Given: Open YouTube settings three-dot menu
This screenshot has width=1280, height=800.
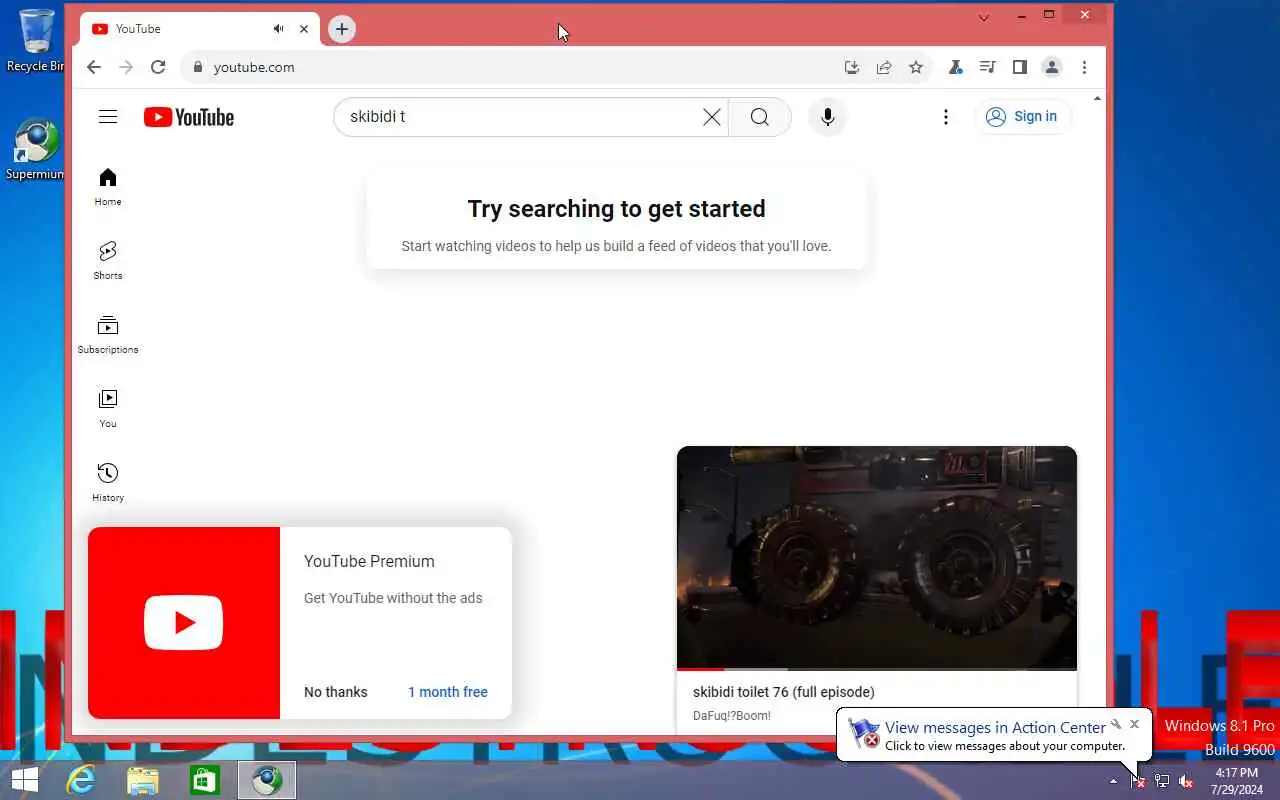Looking at the screenshot, I should pos(946,117).
